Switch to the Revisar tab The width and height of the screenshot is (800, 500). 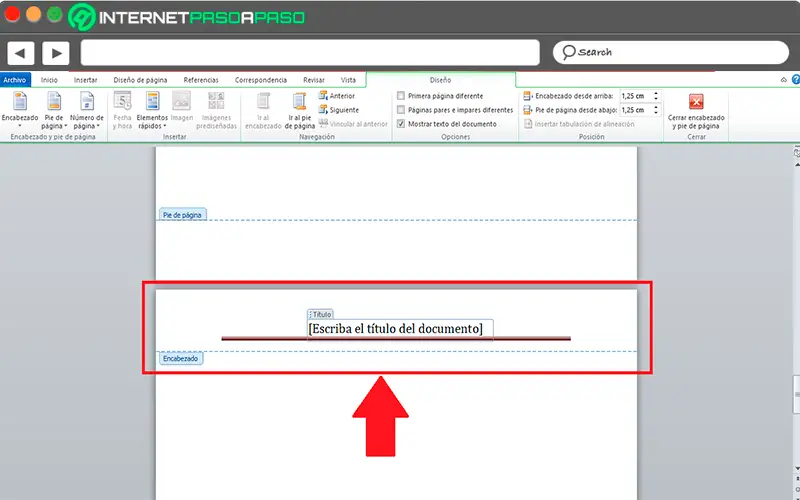[x=314, y=80]
